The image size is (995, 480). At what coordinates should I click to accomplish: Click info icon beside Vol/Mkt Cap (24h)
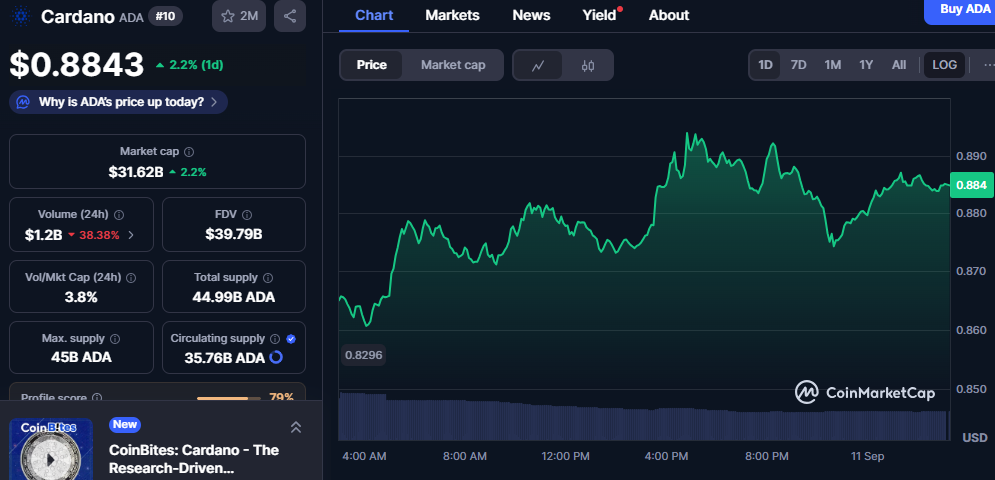point(131,277)
